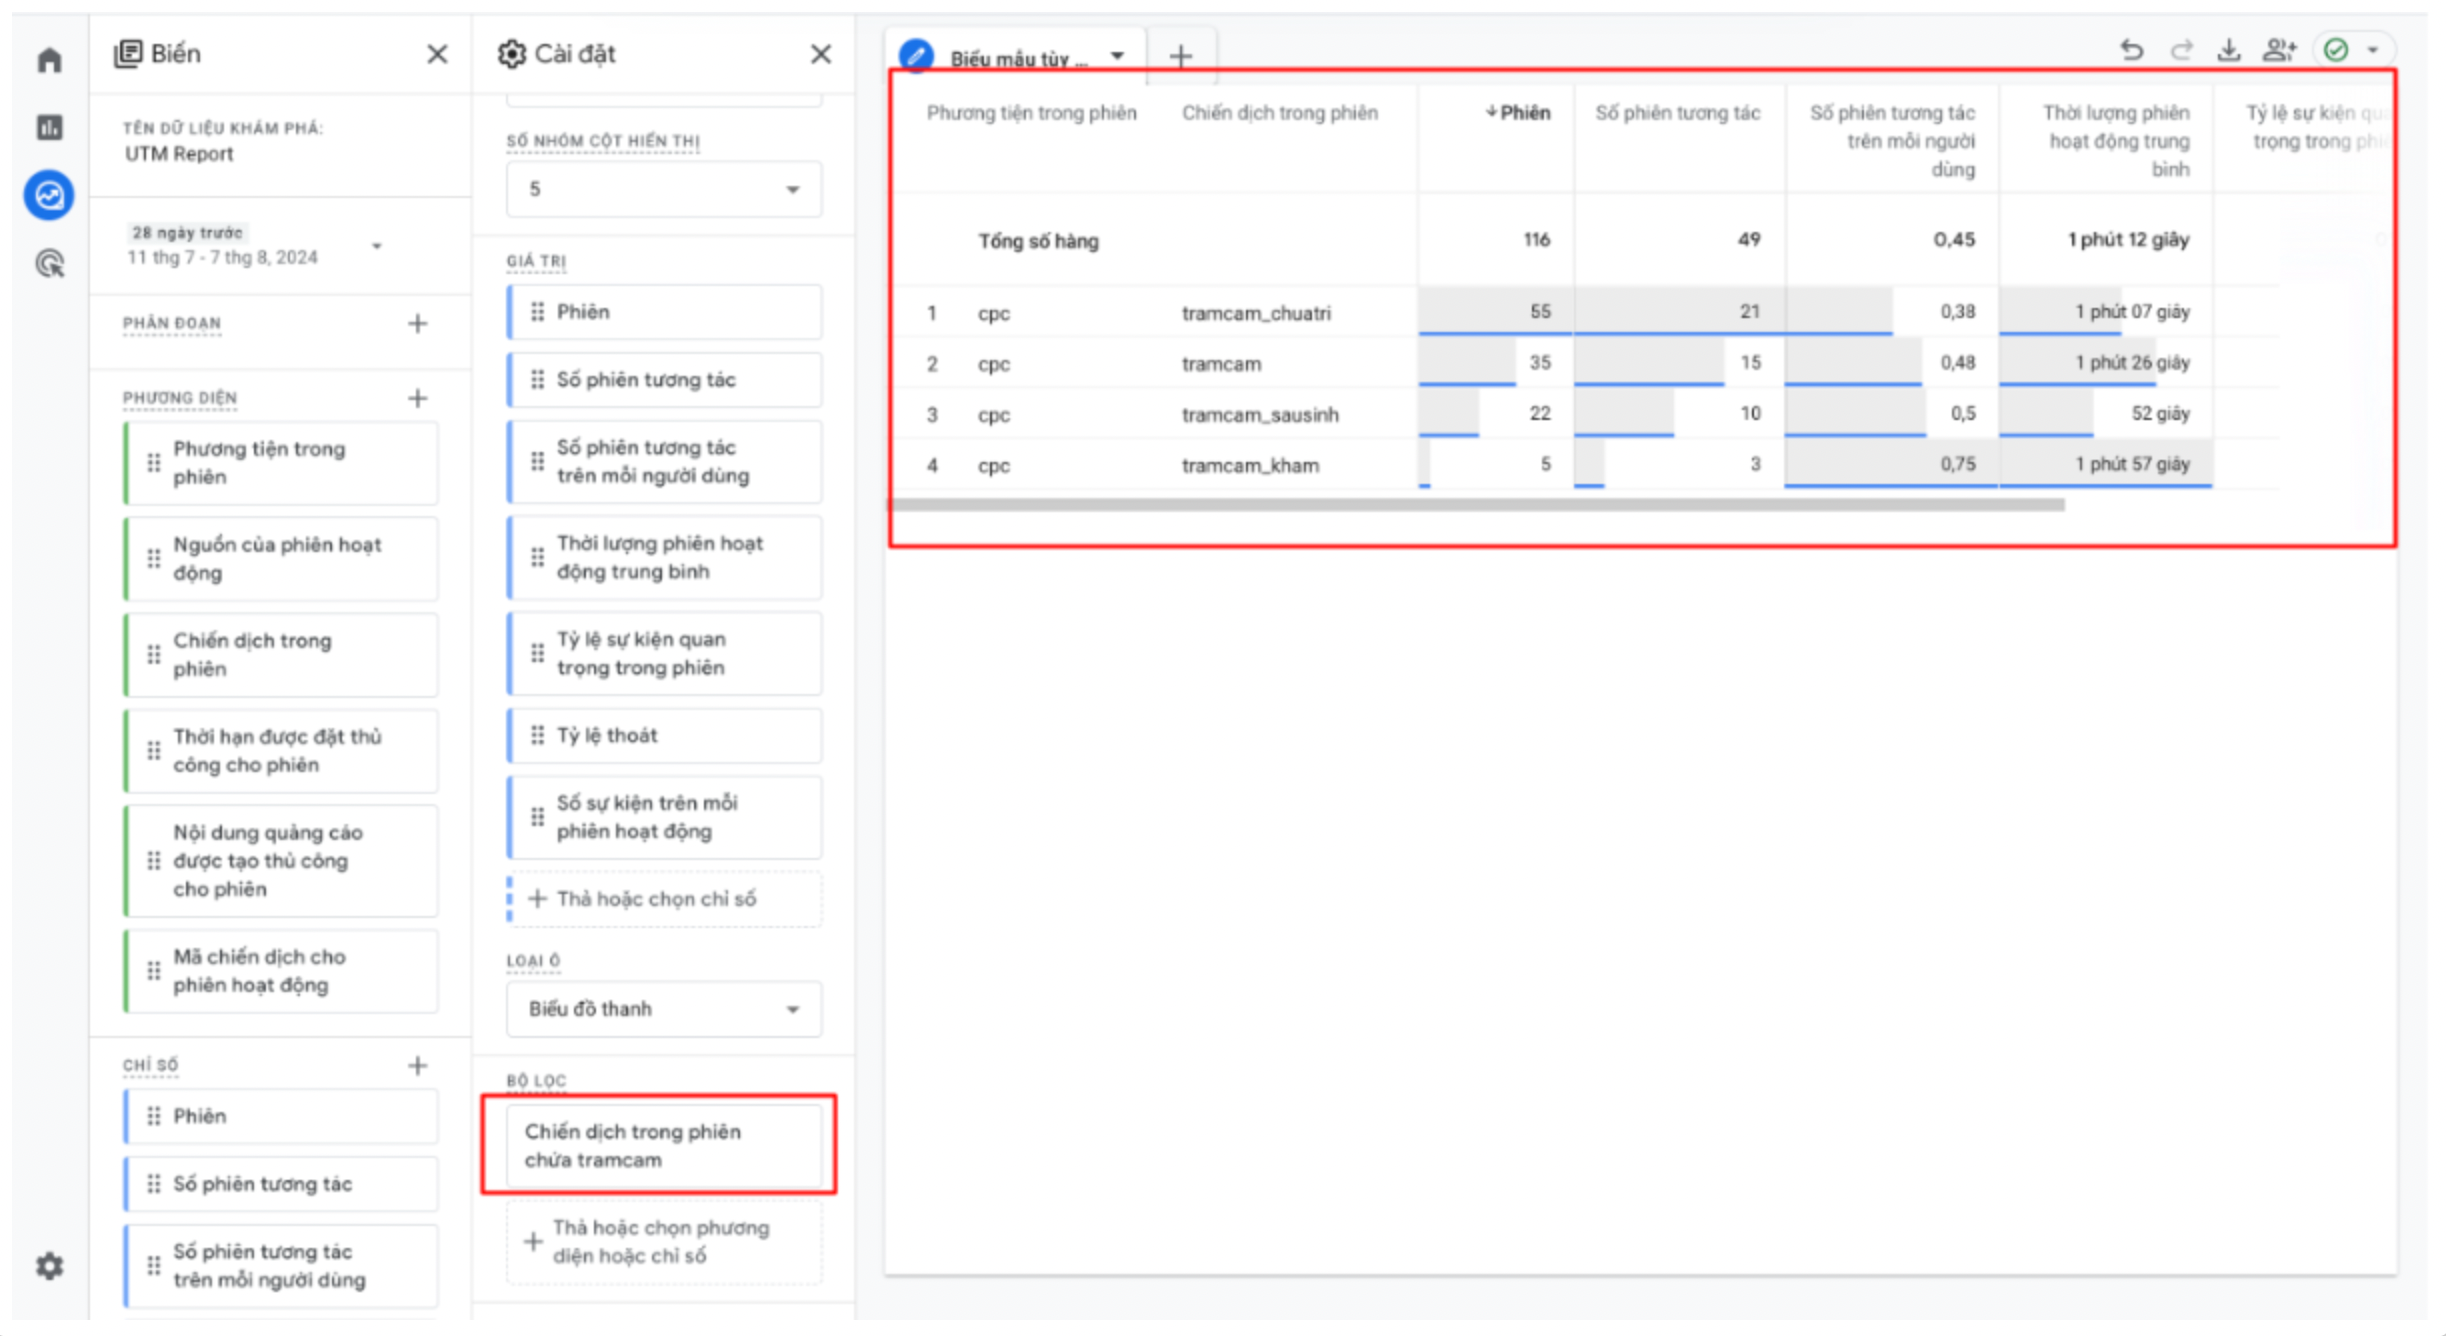This screenshot has width=2446, height=1336.
Task: Click drag handle of Chiến dịch trong phiên dimension
Action: [x=153, y=654]
